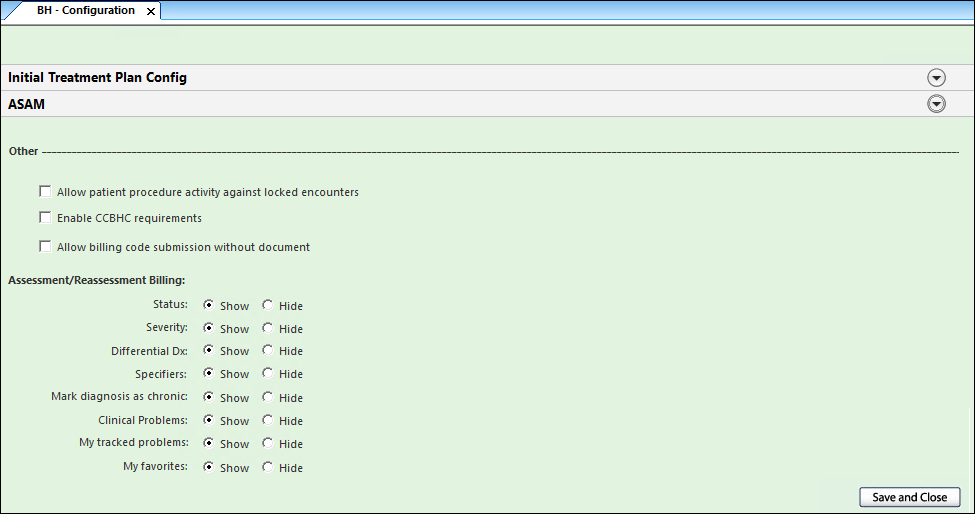Select Hide for Specifiers
The width and height of the screenshot is (975, 514).
pos(268,373)
